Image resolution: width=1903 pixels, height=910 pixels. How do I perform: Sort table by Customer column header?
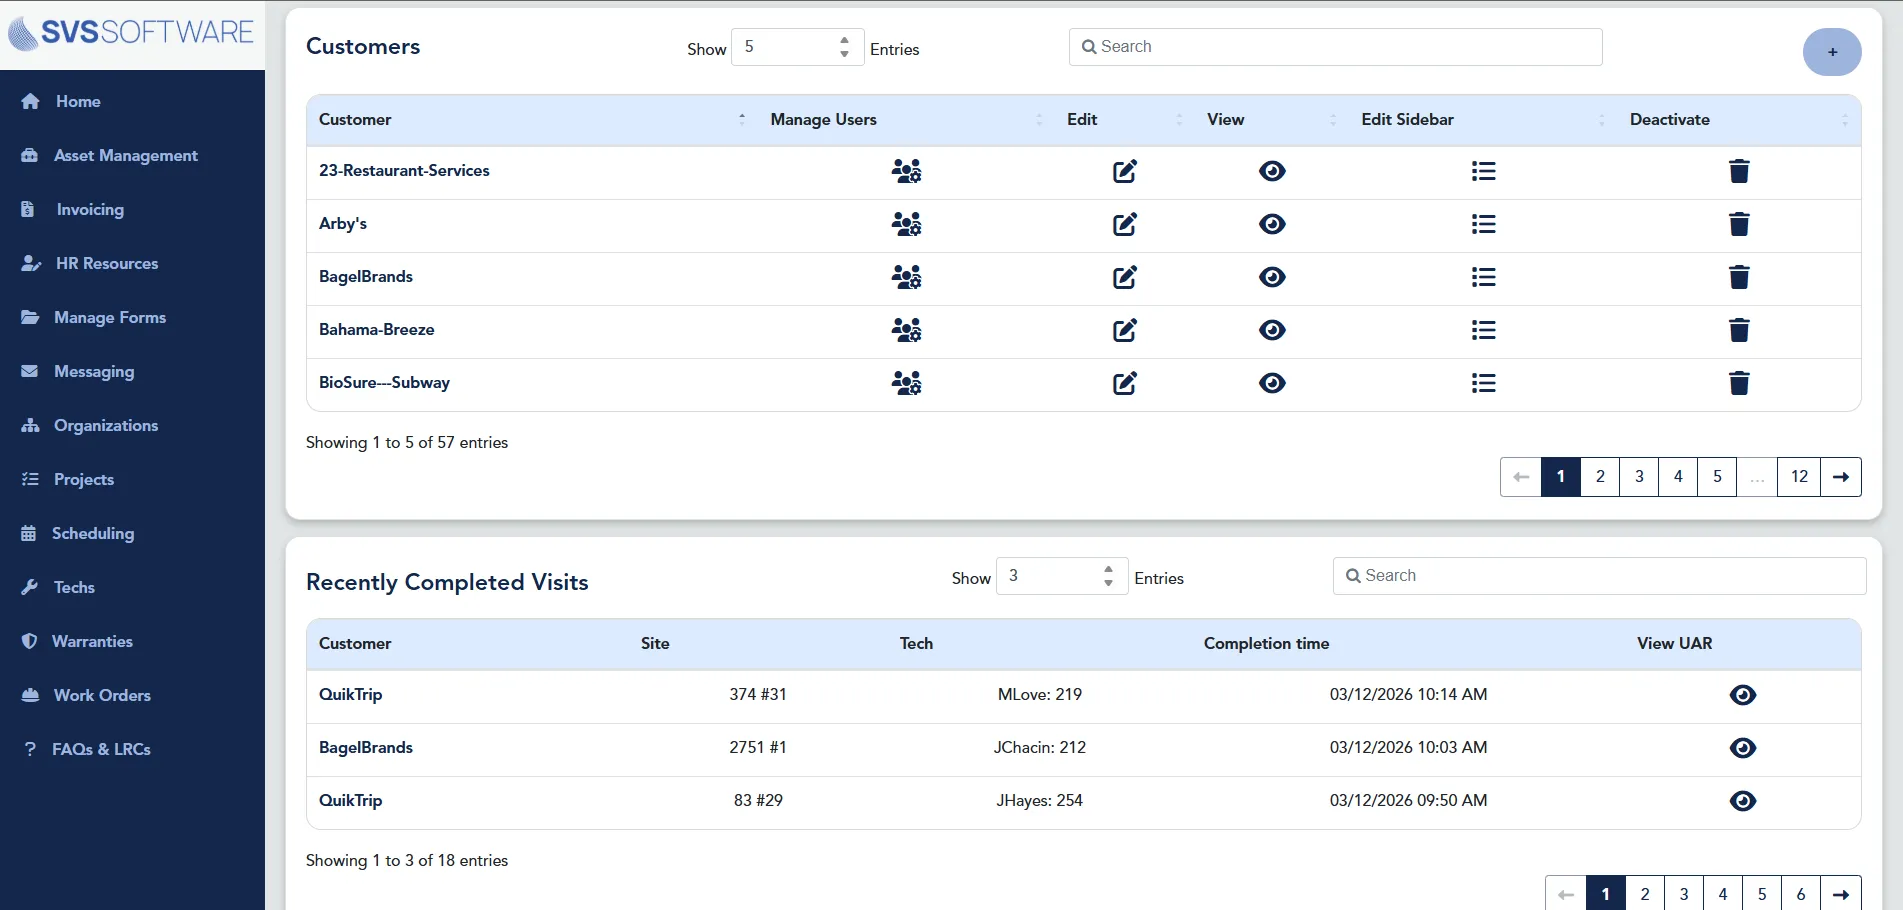click(x=532, y=120)
